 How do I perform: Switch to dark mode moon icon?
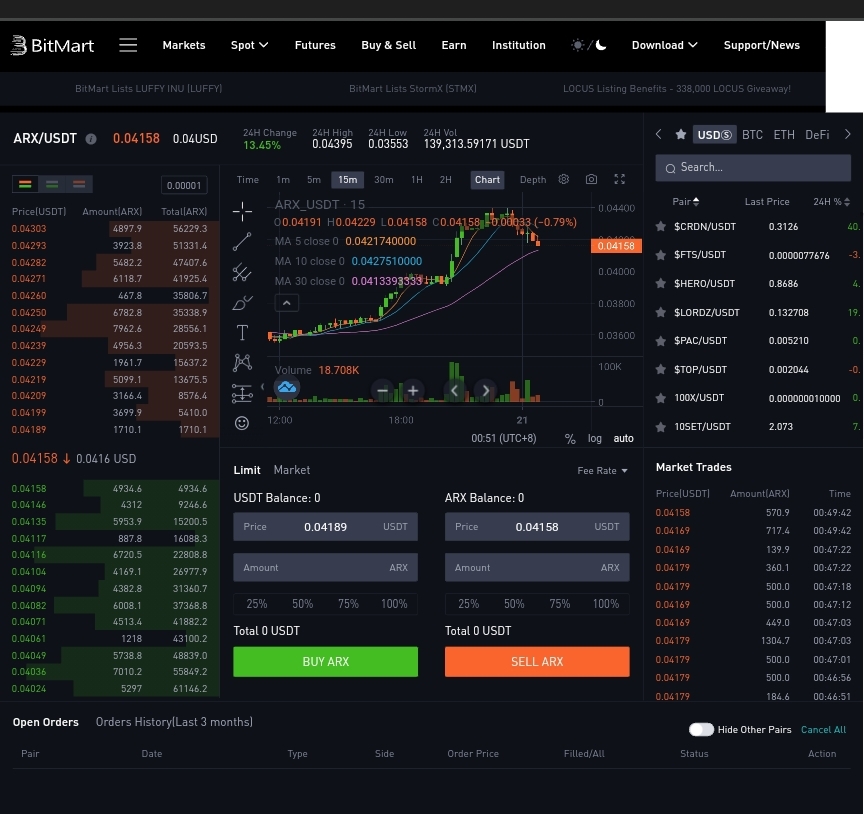pyautogui.click(x=601, y=45)
